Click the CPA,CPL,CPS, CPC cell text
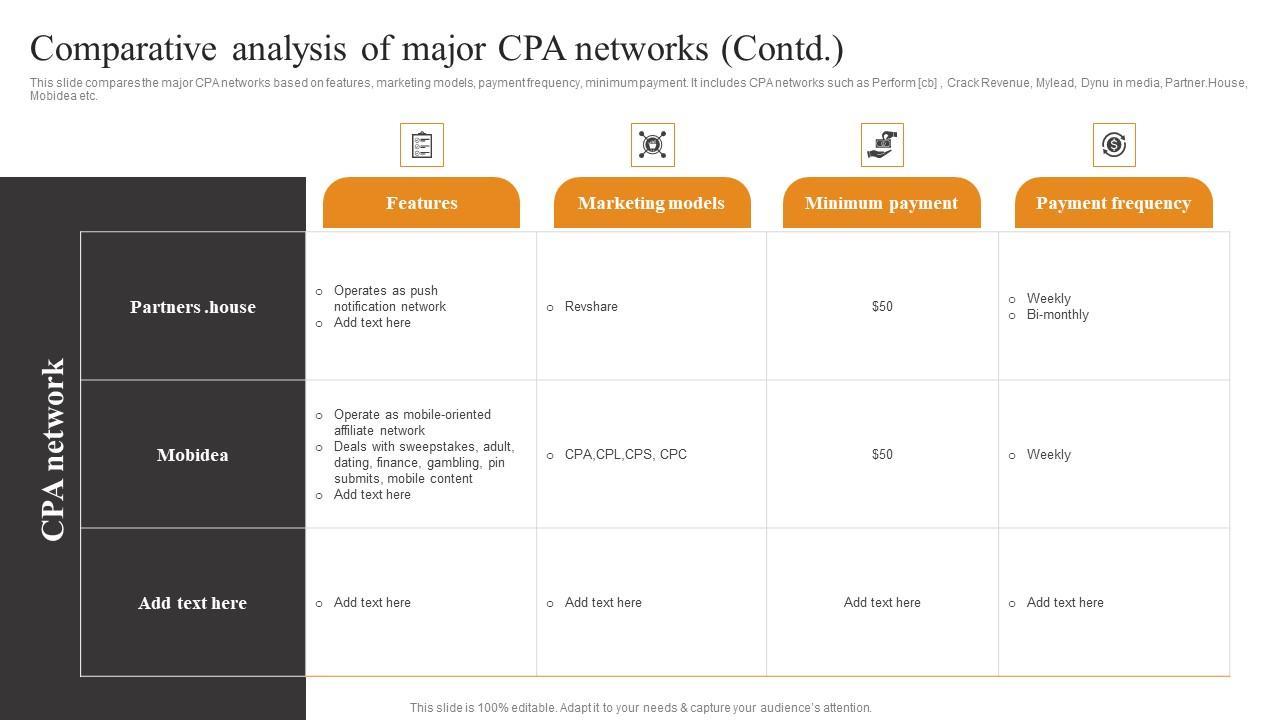Viewport: 1280px width, 720px height. coord(625,455)
